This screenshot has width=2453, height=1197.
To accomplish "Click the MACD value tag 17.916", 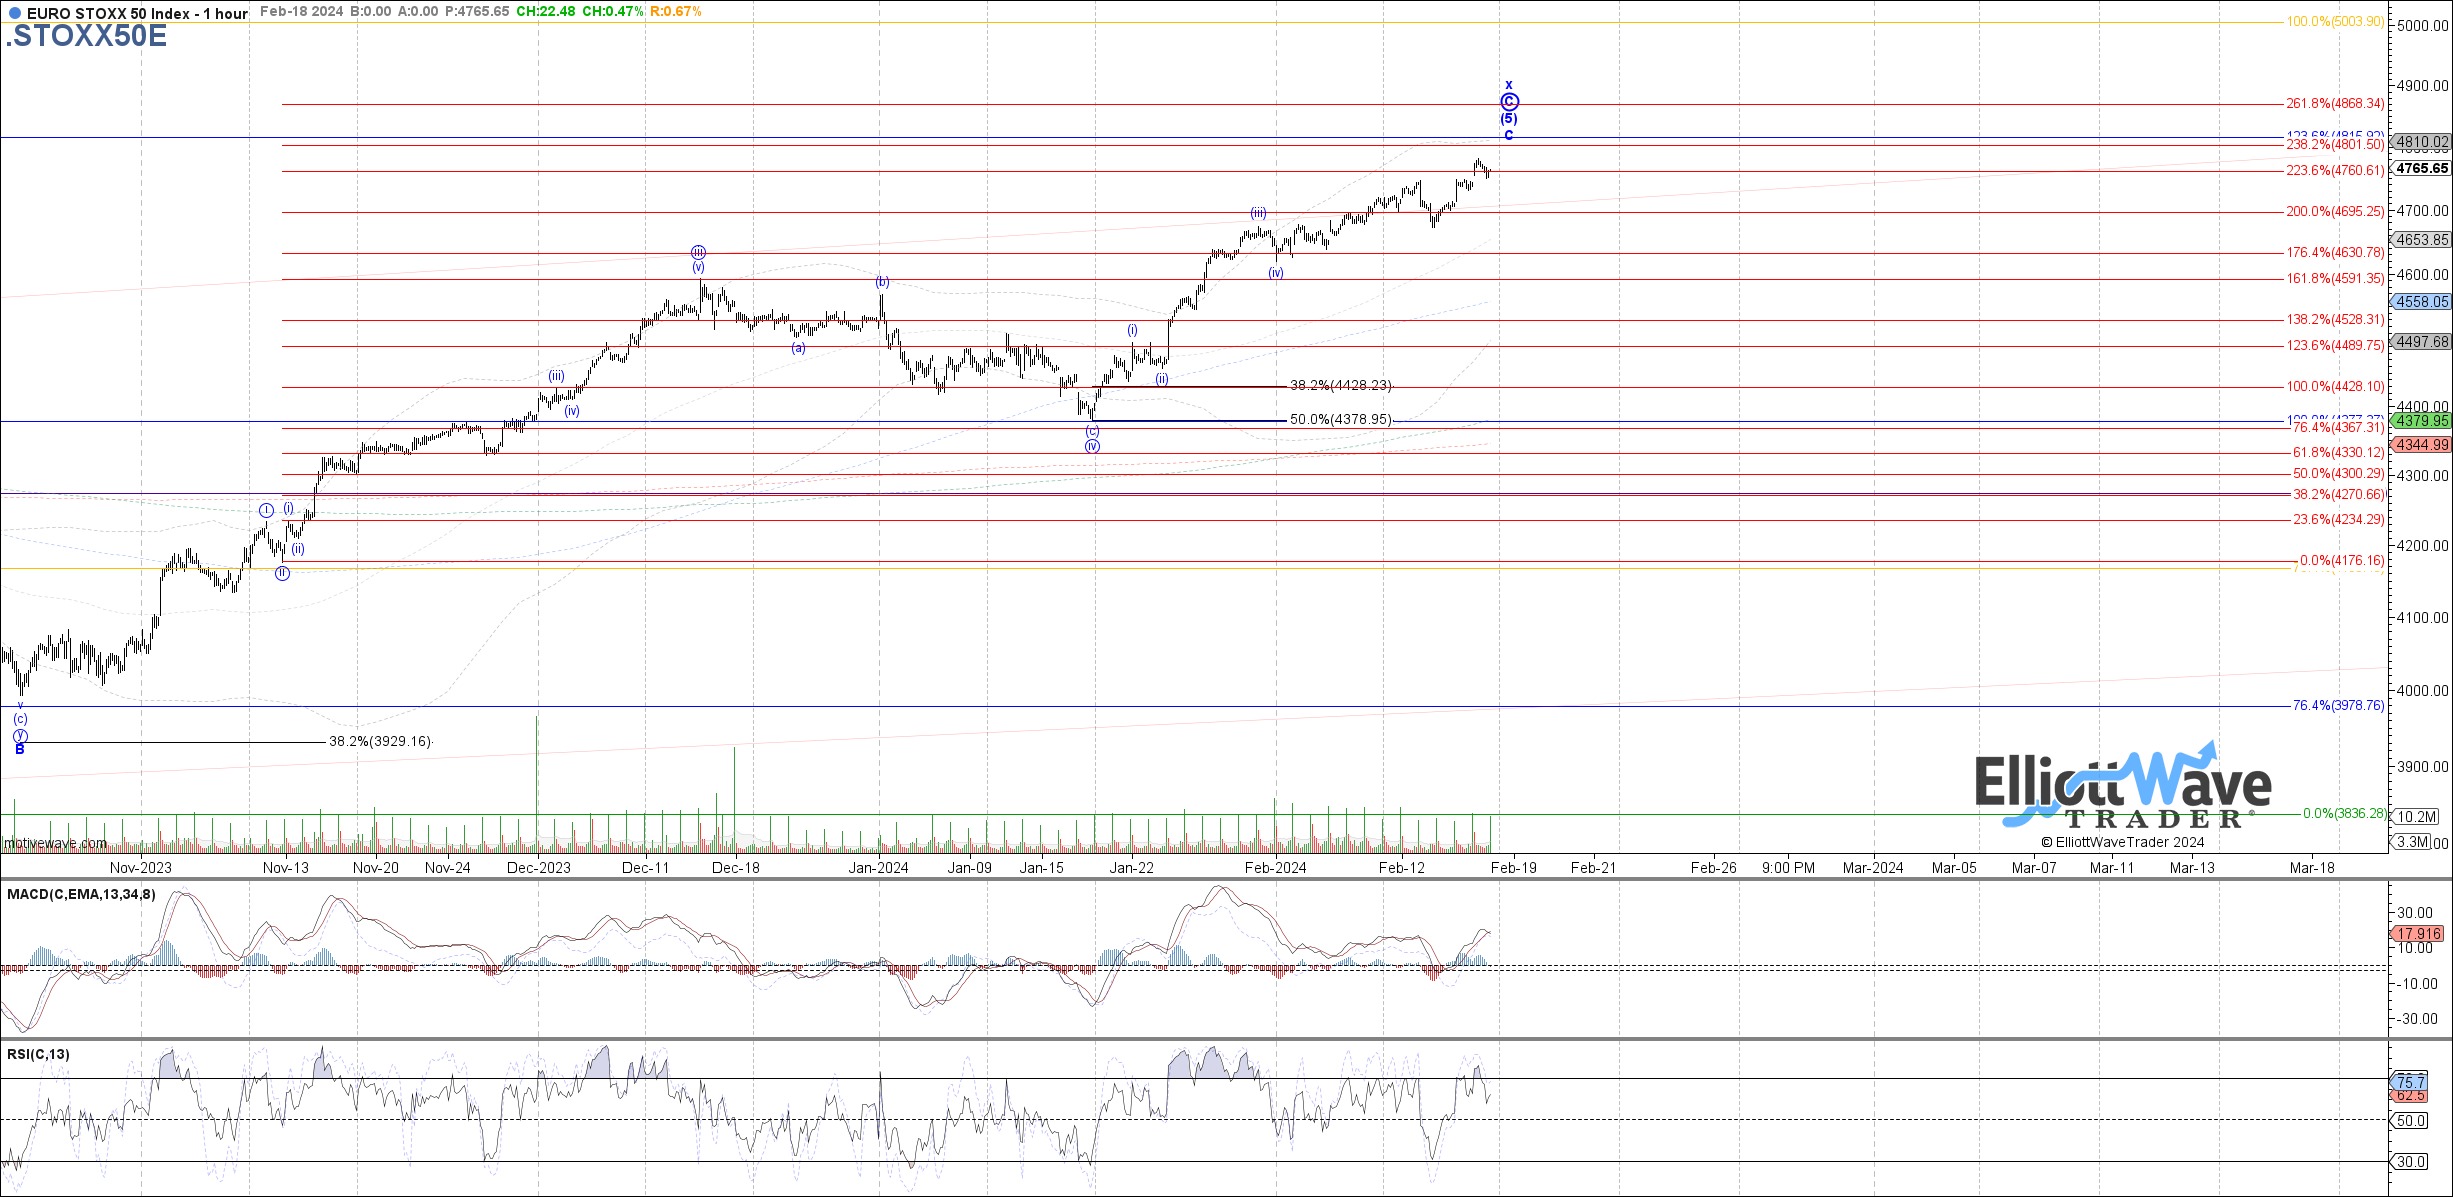I will [2419, 934].
